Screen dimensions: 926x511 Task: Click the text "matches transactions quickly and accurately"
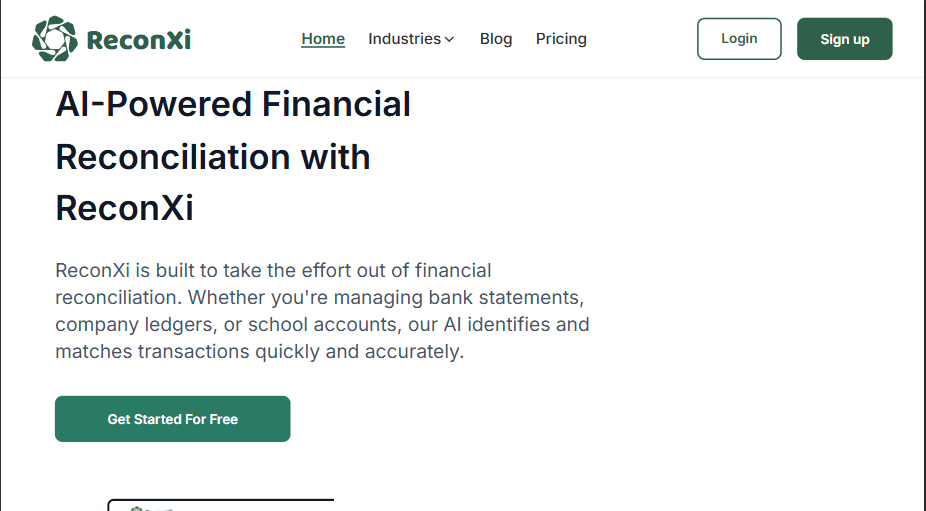point(259,352)
